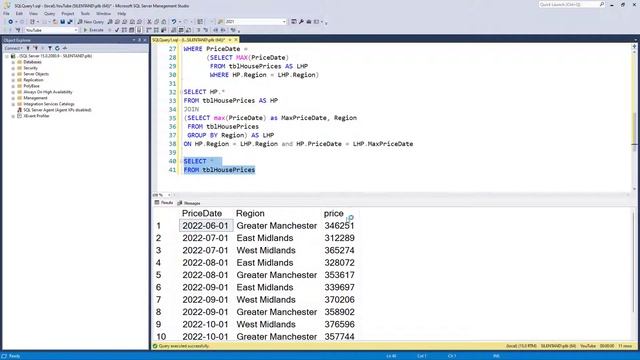This screenshot has height=360, width=640.
Task: Expand the Server Objects folder node
Action: (13, 74)
